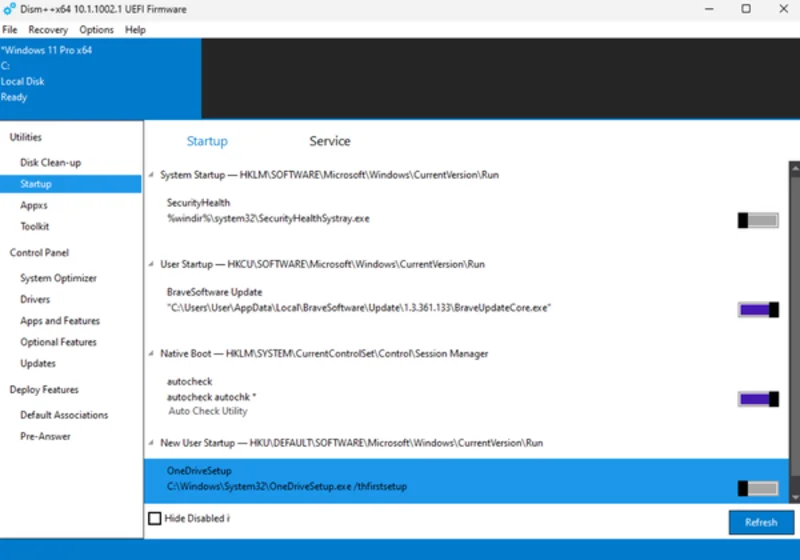Viewport: 800px width, 560px height.
Task: Collapse the System Startup group
Action: 152,175
